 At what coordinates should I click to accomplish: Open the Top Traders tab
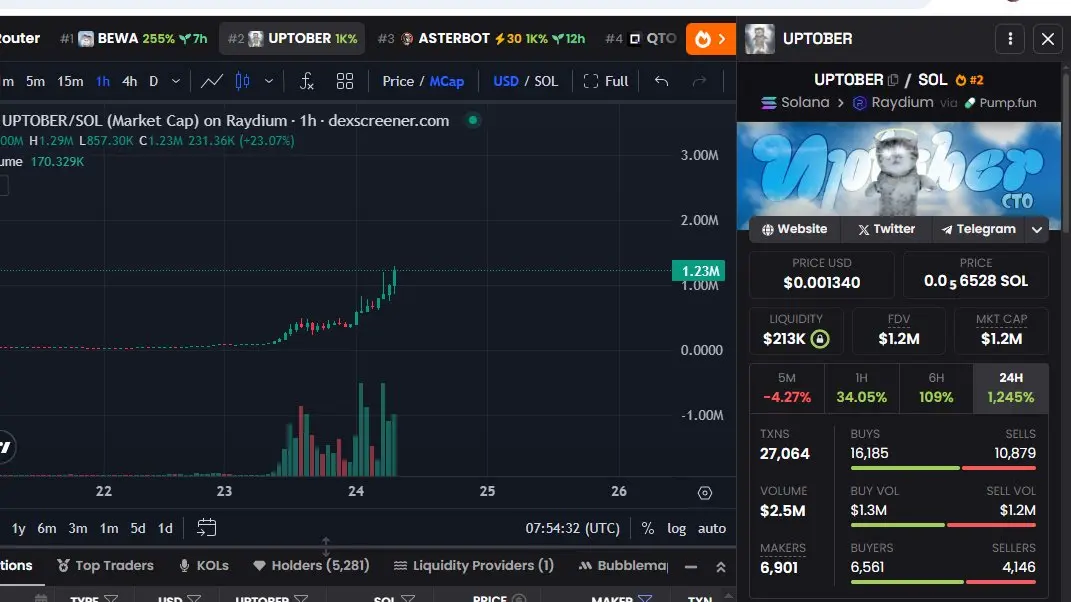pos(105,566)
